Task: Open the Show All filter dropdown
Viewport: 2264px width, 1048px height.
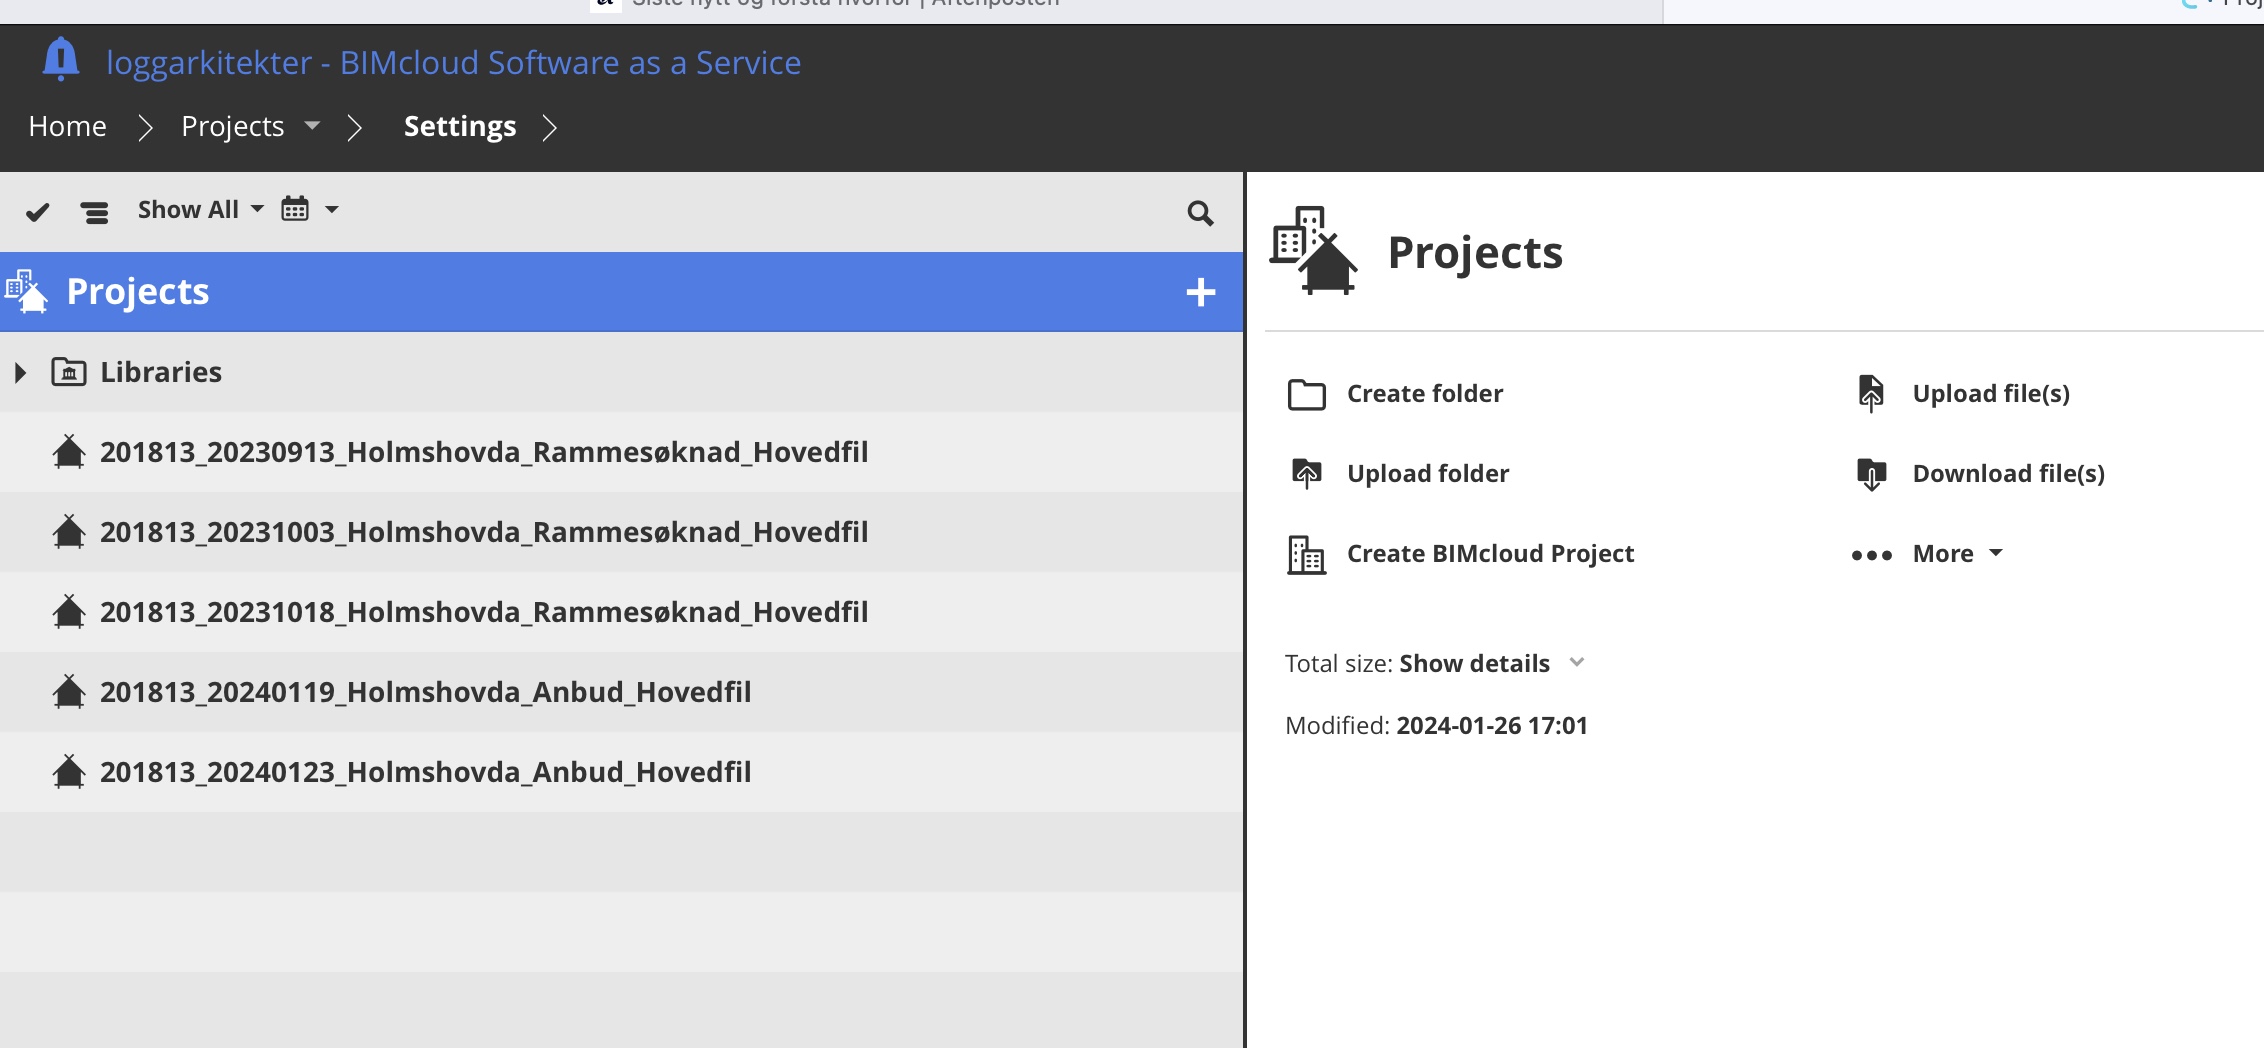Action: [x=200, y=210]
